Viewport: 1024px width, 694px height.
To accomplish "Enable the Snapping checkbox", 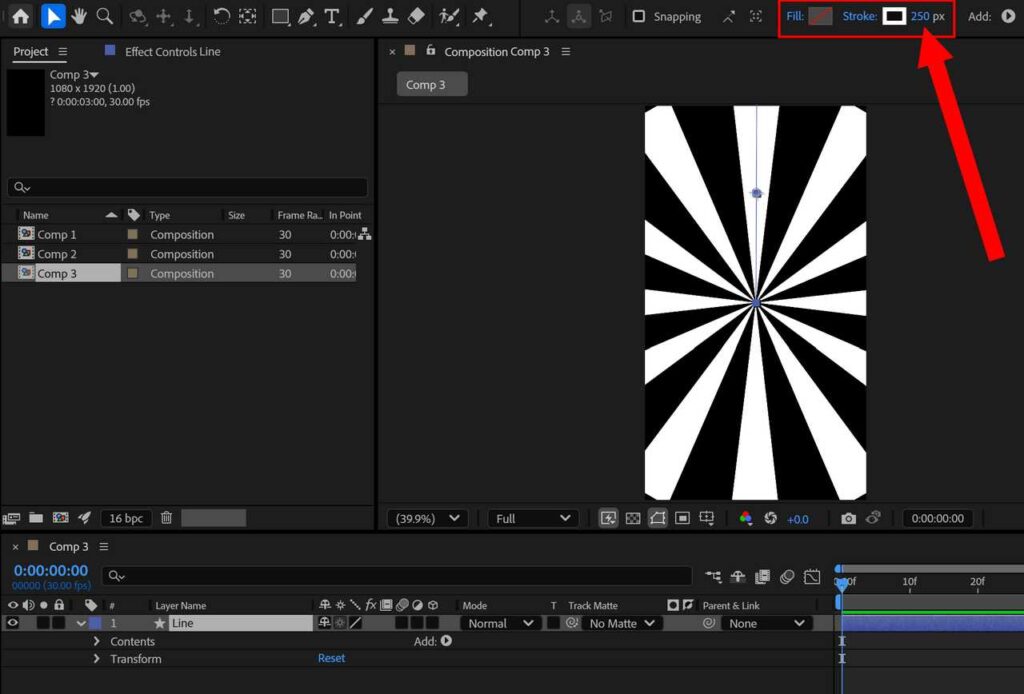I will 639,16.
